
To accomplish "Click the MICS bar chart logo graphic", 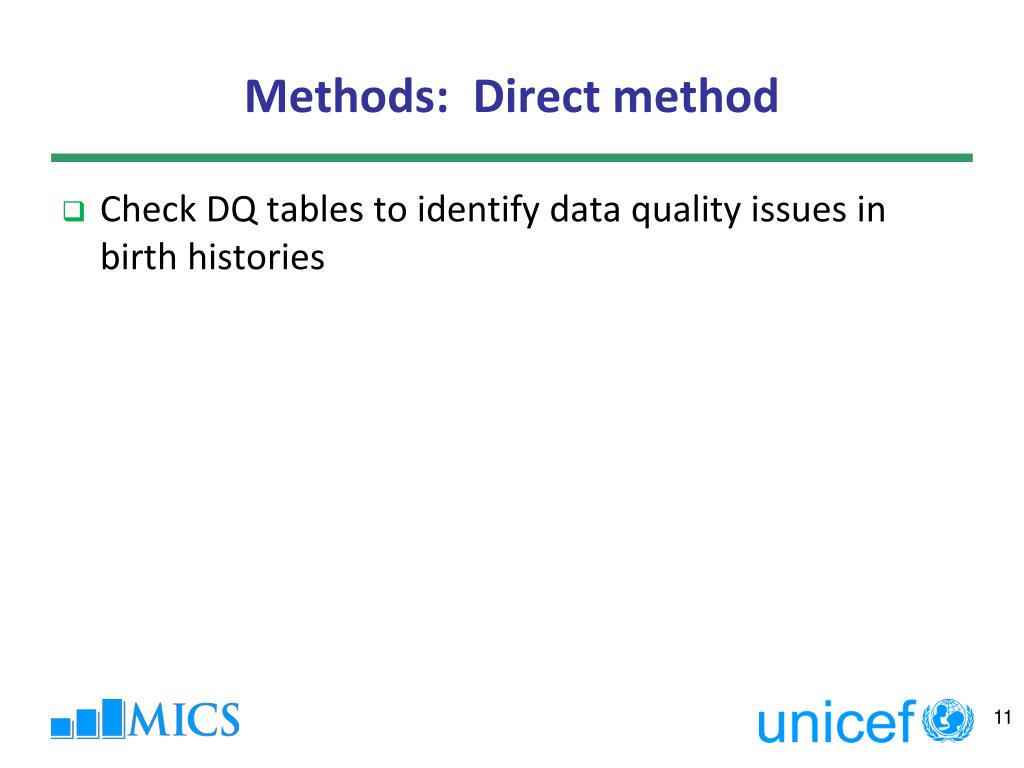I will [x=88, y=718].
